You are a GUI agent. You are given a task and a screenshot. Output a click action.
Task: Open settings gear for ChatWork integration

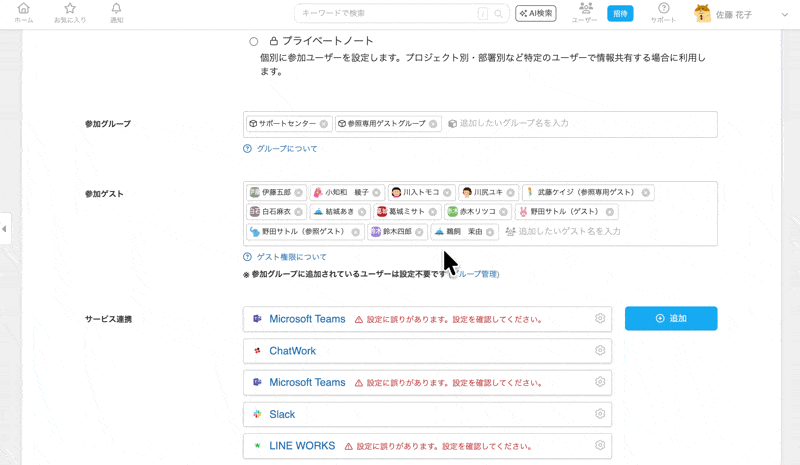click(600, 351)
